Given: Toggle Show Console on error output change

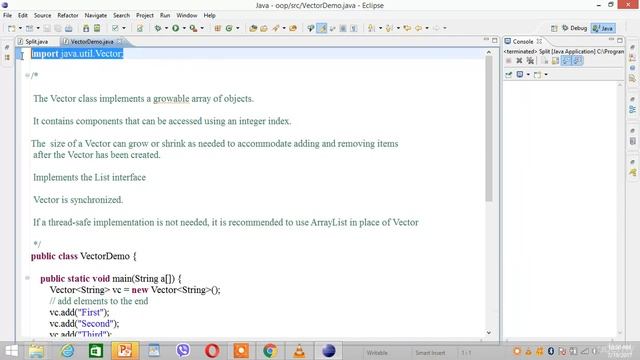Looking at the screenshot, I should click(x=577, y=61).
